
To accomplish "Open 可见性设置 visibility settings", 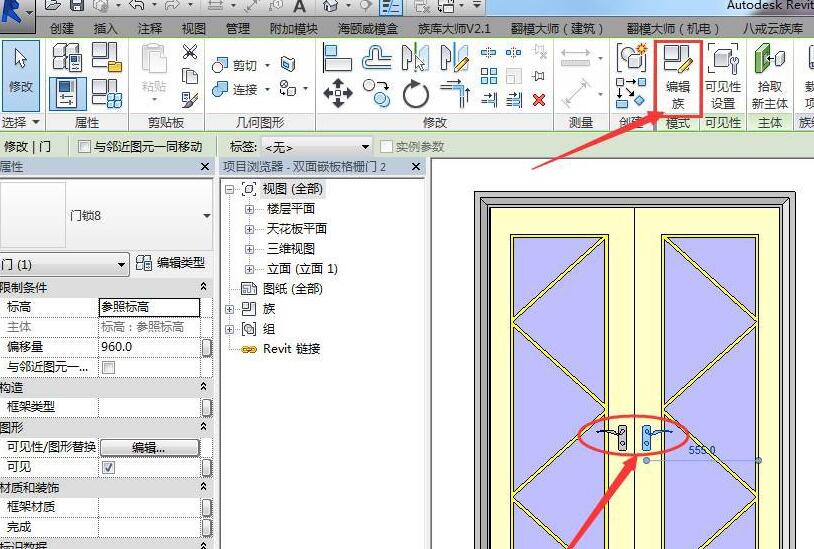I will pyautogui.click(x=723, y=78).
